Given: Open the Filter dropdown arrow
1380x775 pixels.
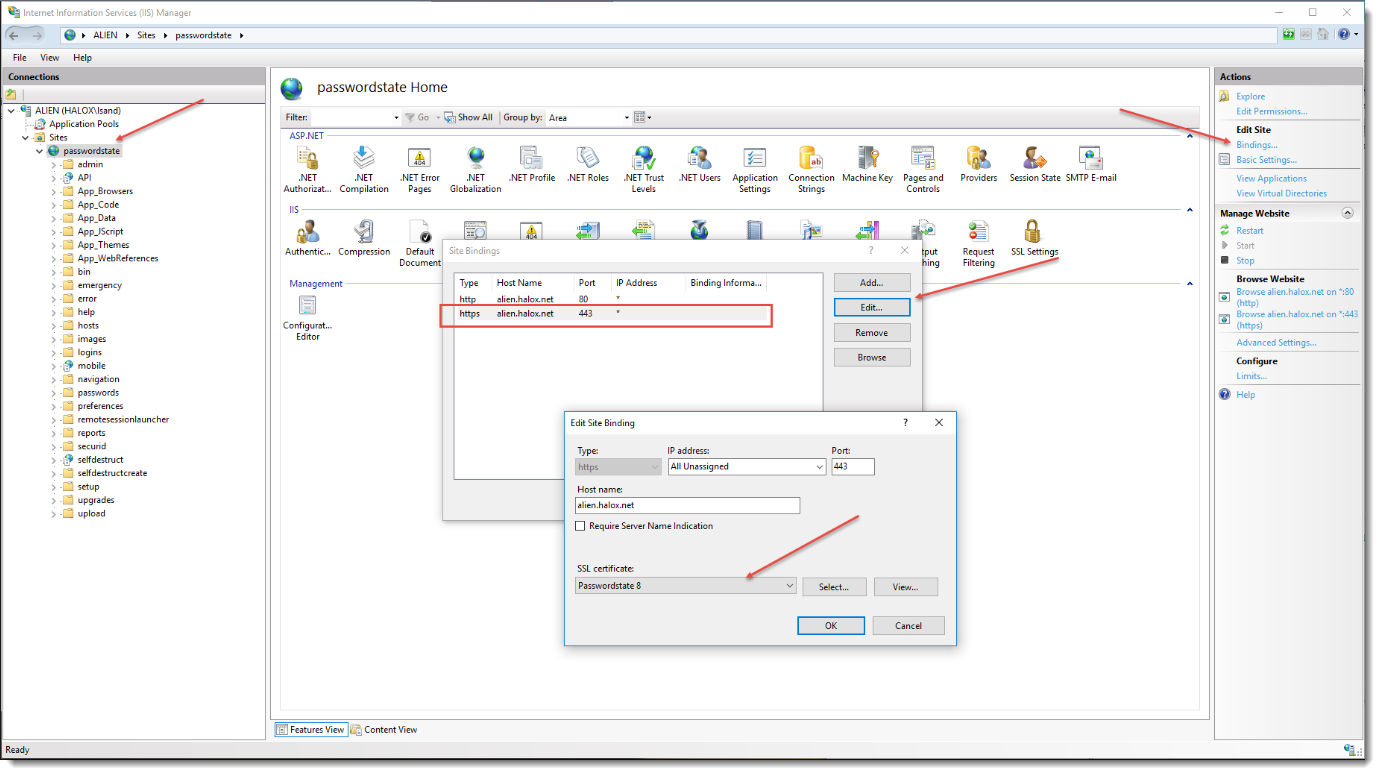Looking at the screenshot, I should [396, 117].
